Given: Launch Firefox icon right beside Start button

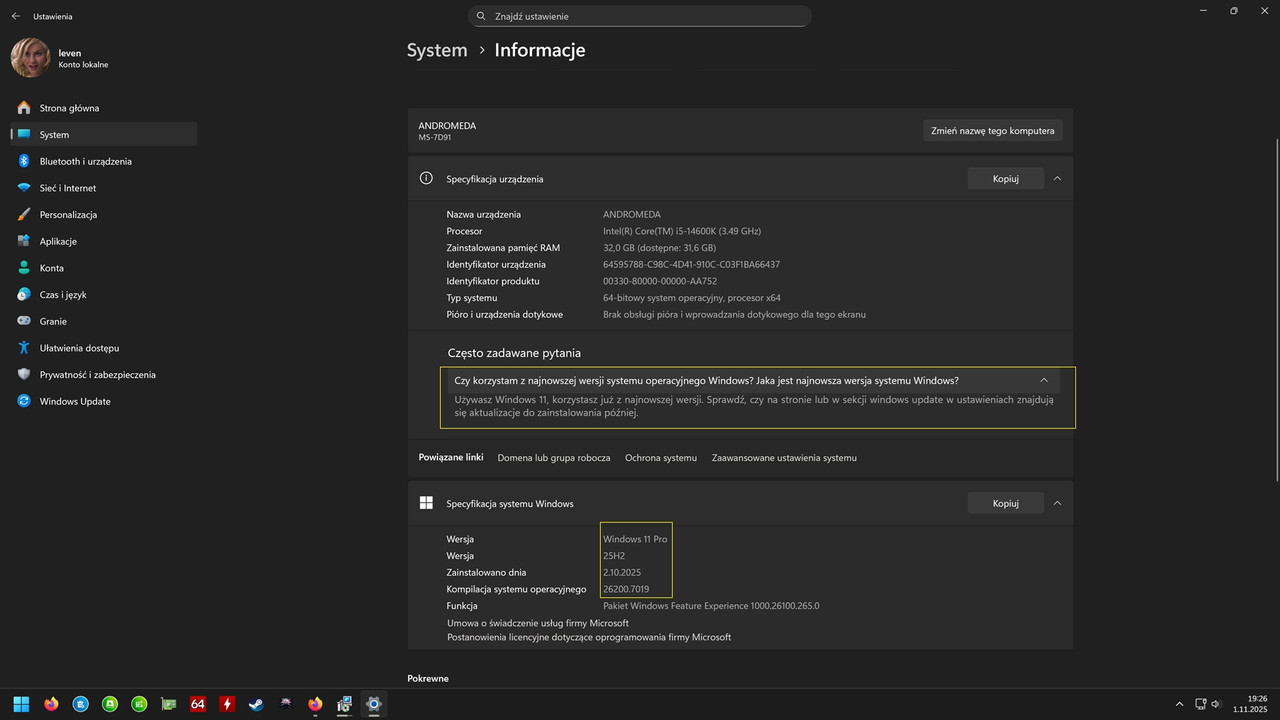Looking at the screenshot, I should click(x=51, y=704).
